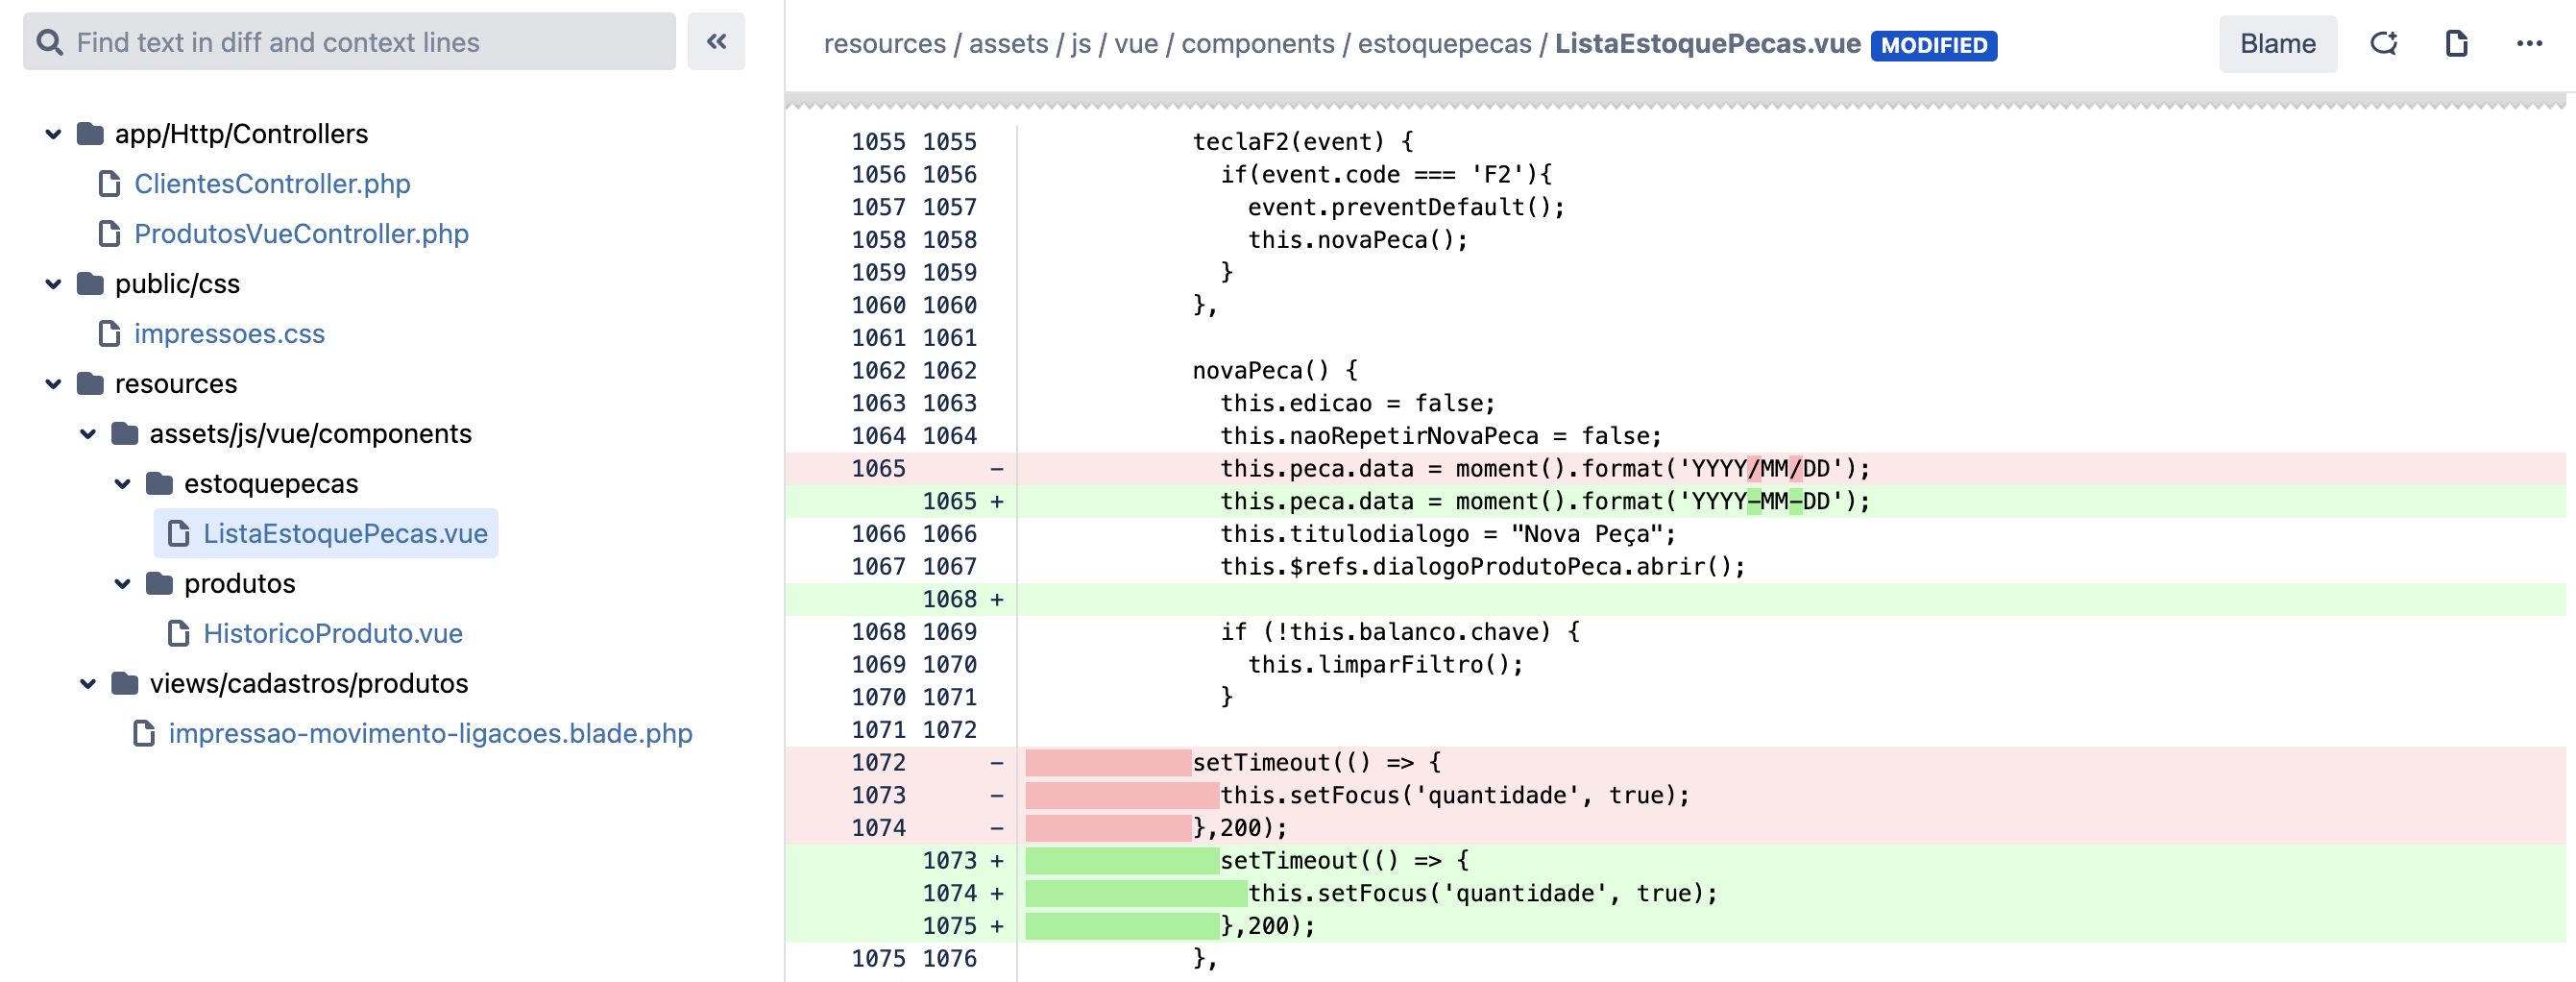Collapse the produtos folder chevron
This screenshot has height=982, width=2576.
(123, 584)
